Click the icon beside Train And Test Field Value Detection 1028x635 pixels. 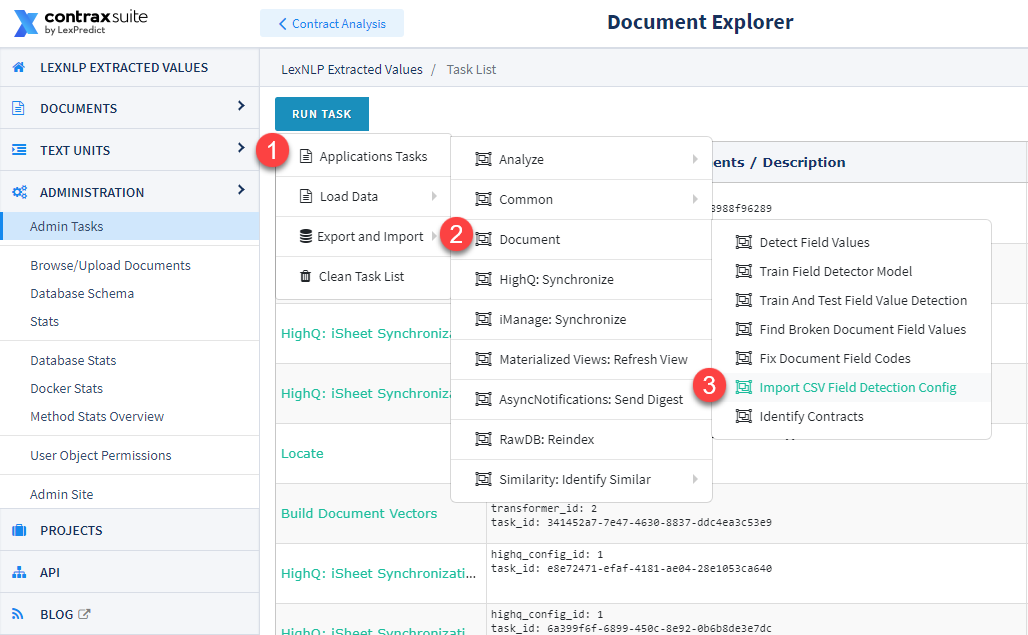pyautogui.click(x=743, y=300)
